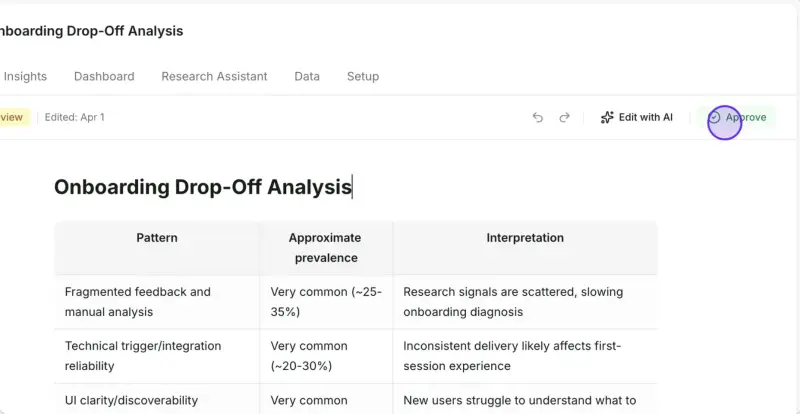Click the Technical trigger/integration reliability cell

tap(157, 356)
